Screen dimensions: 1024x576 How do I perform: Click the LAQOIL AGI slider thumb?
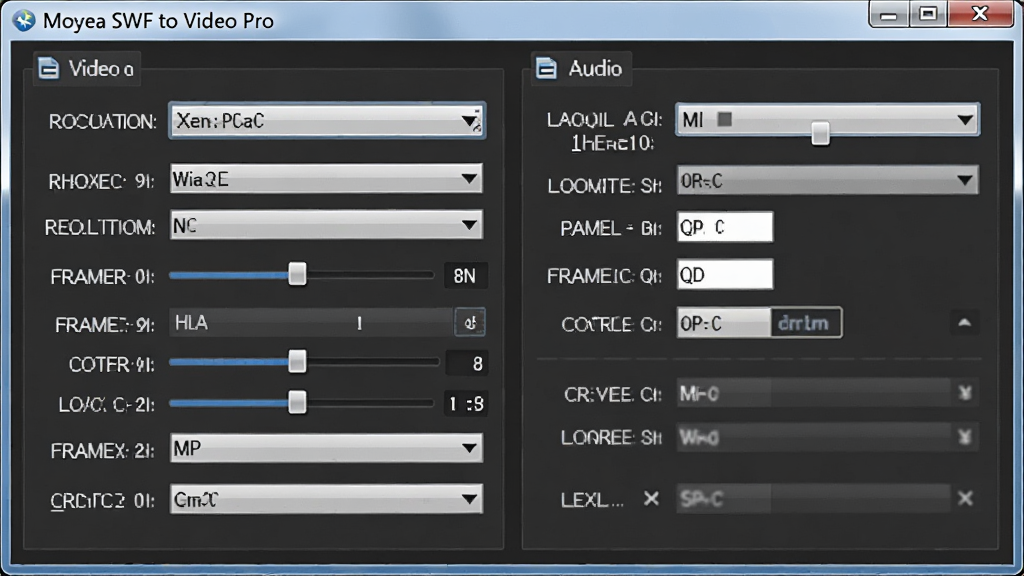pyautogui.click(x=820, y=133)
